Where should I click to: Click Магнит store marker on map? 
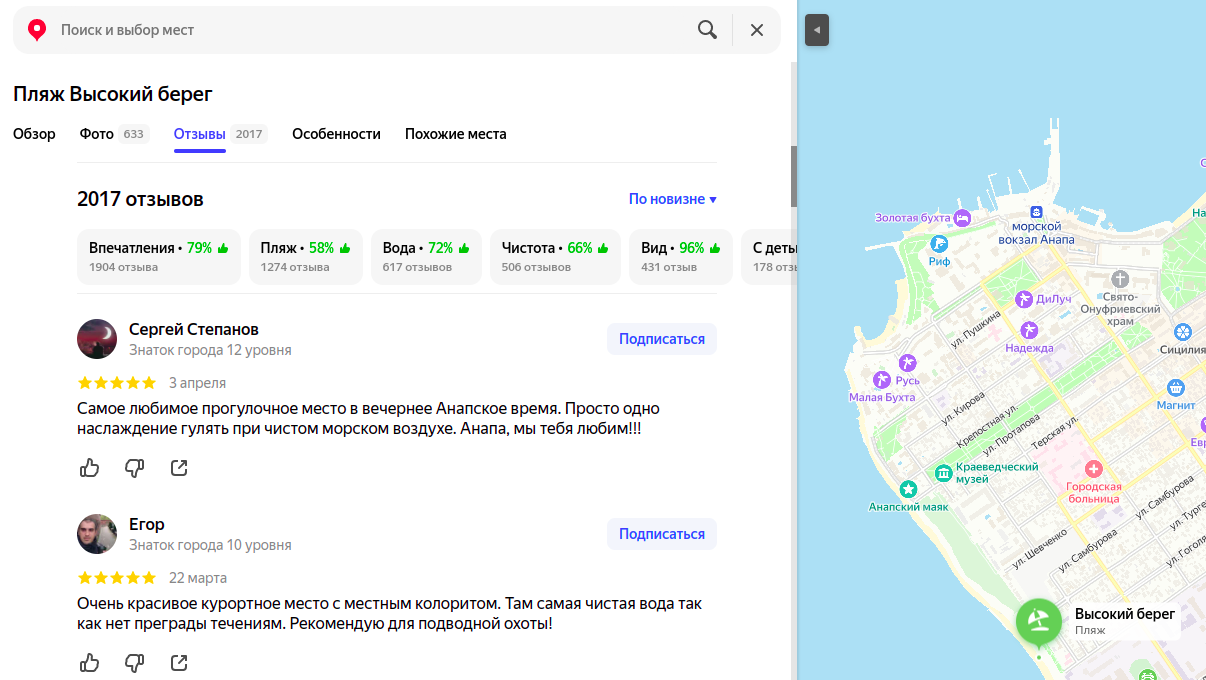[1176, 387]
